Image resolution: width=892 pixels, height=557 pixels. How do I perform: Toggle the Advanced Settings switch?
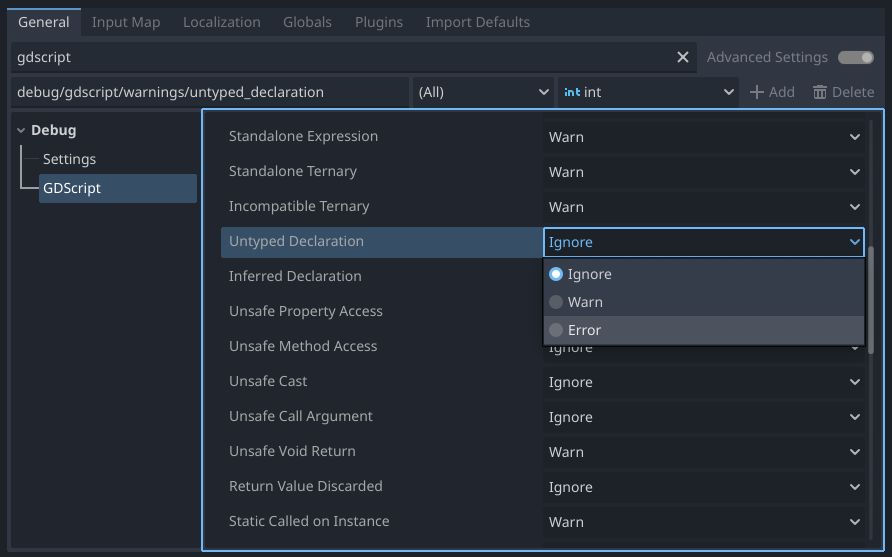855,58
